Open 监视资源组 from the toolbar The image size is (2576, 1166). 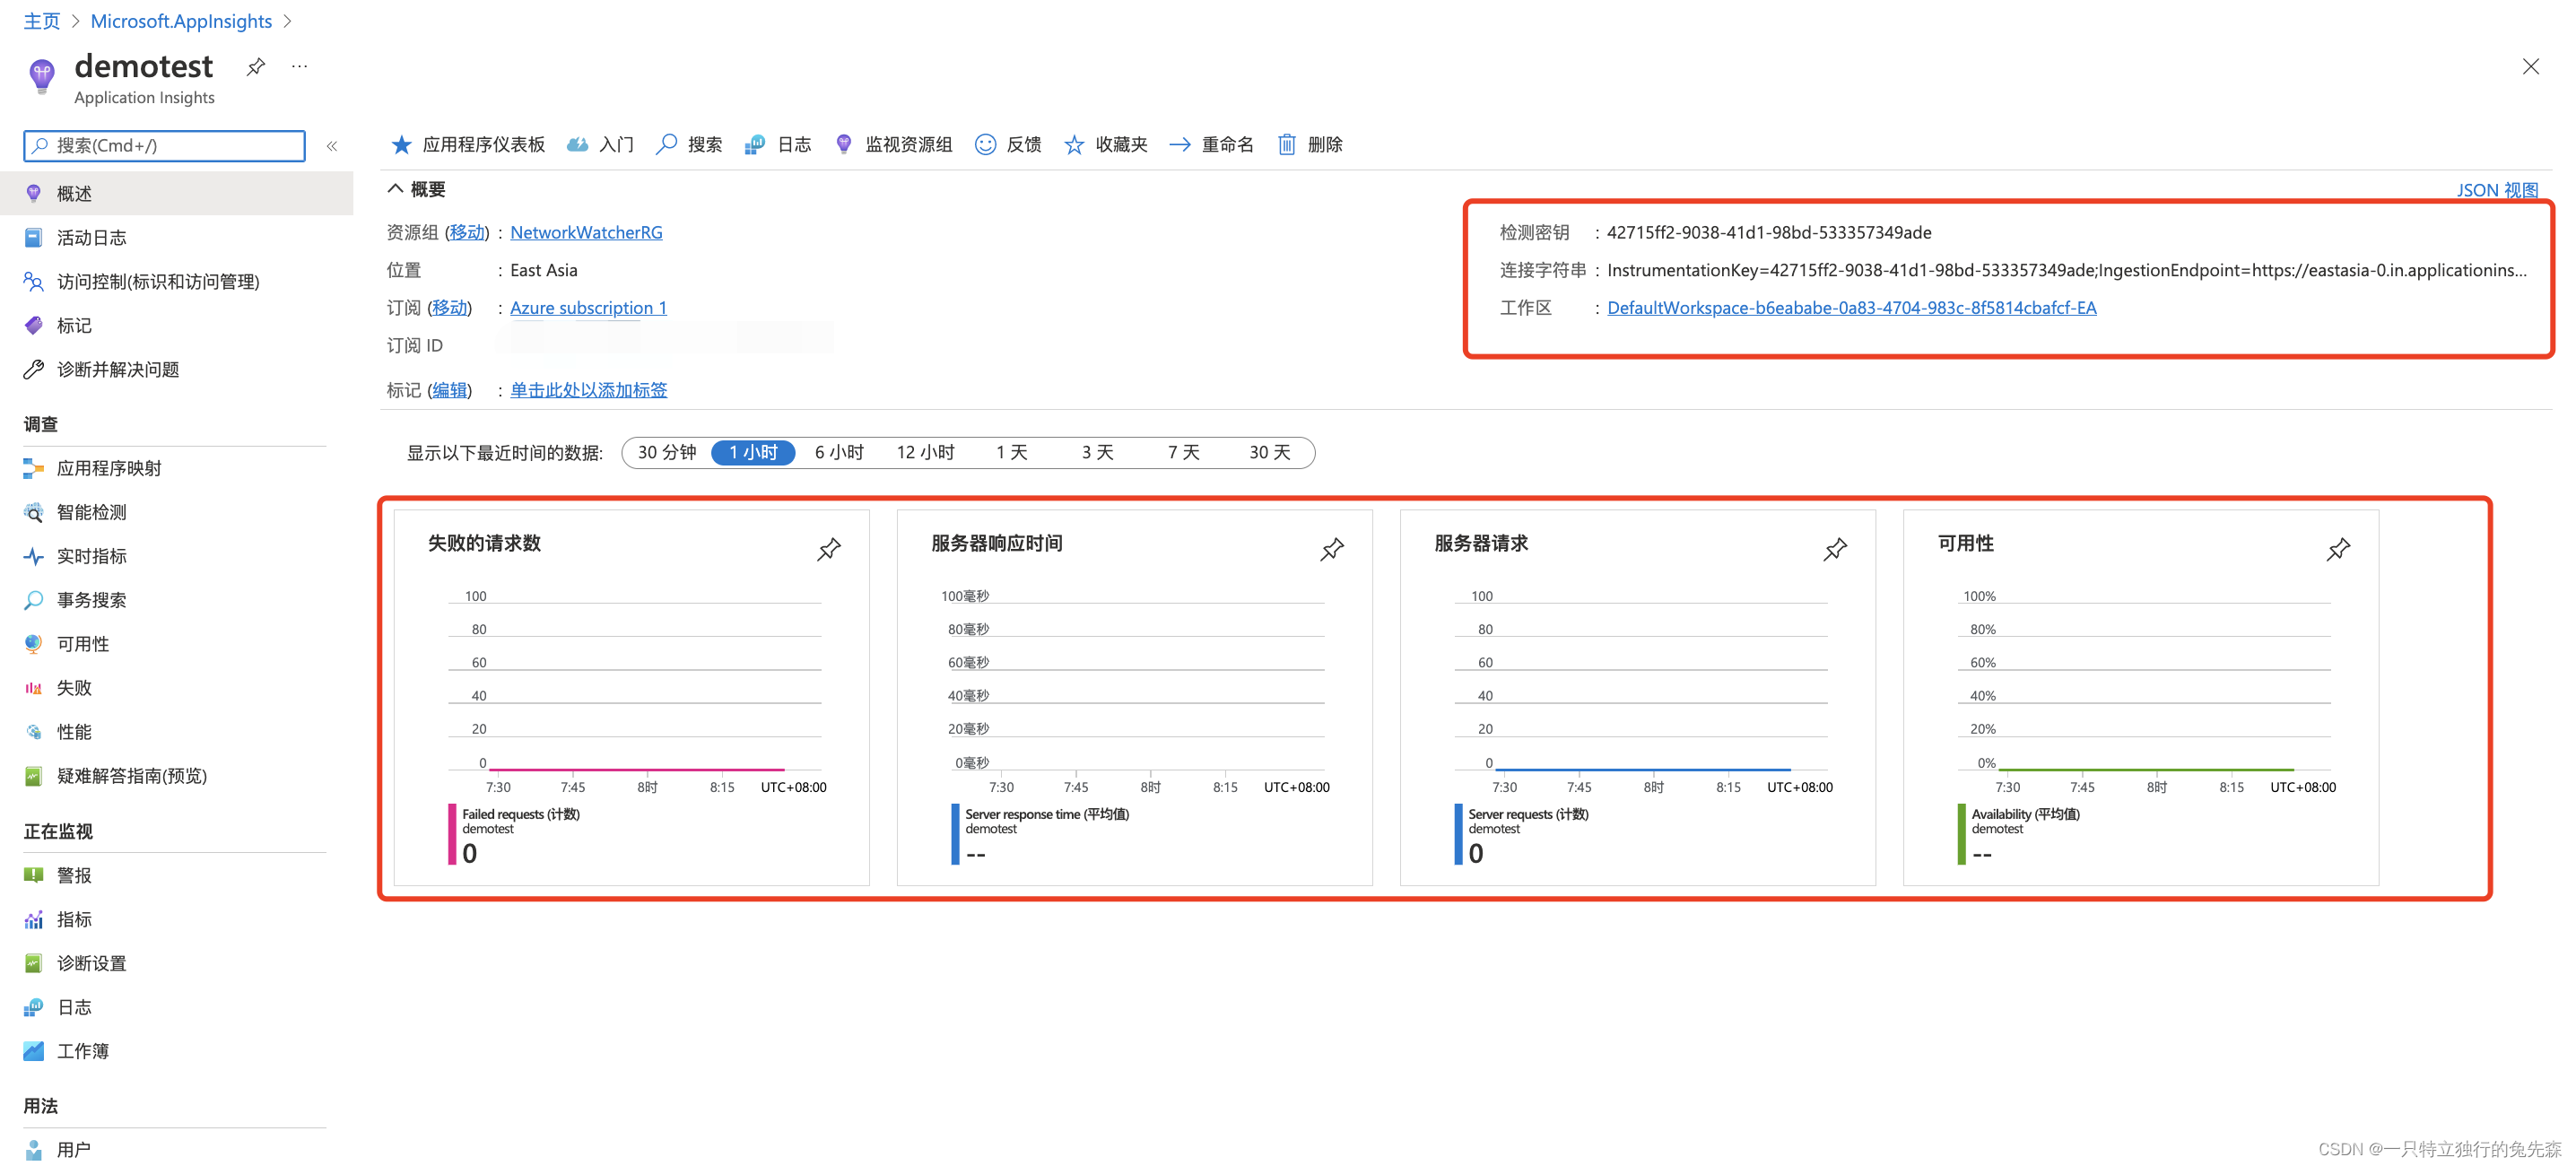906,145
